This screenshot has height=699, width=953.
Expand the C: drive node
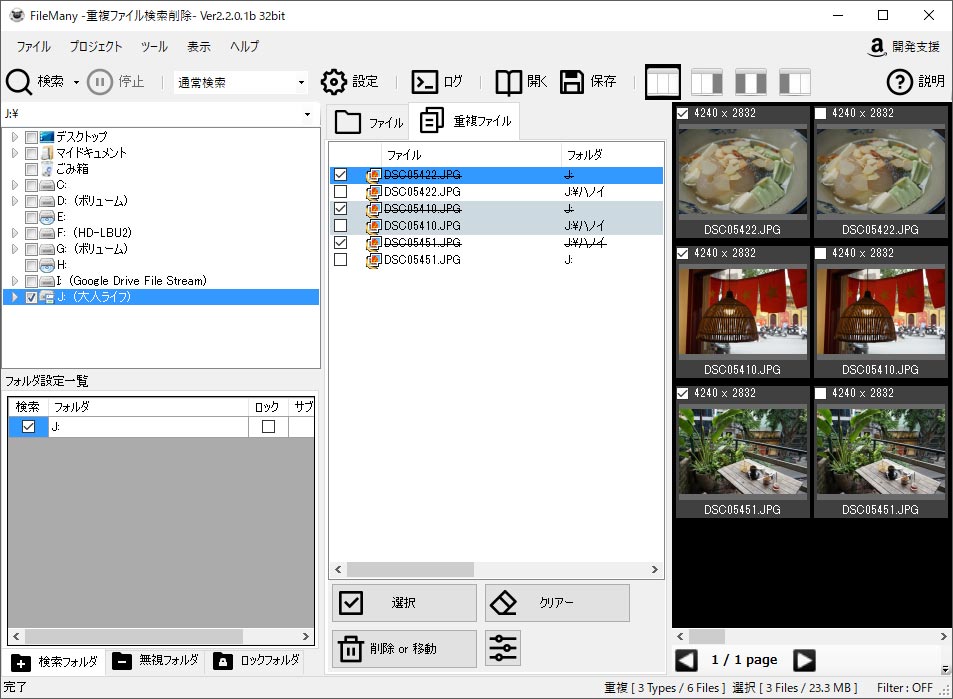click(x=15, y=185)
